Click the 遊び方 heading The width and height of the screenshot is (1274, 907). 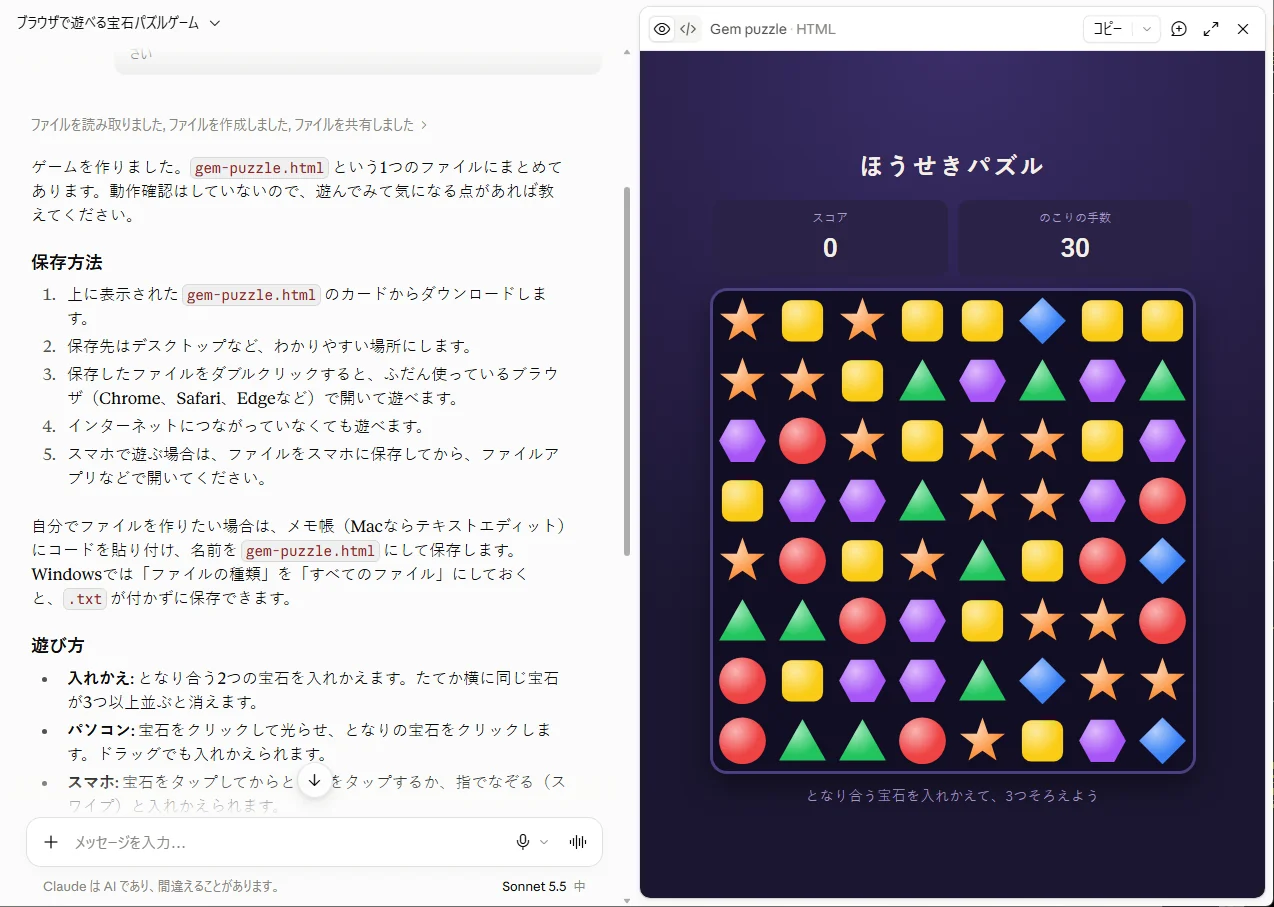58,646
